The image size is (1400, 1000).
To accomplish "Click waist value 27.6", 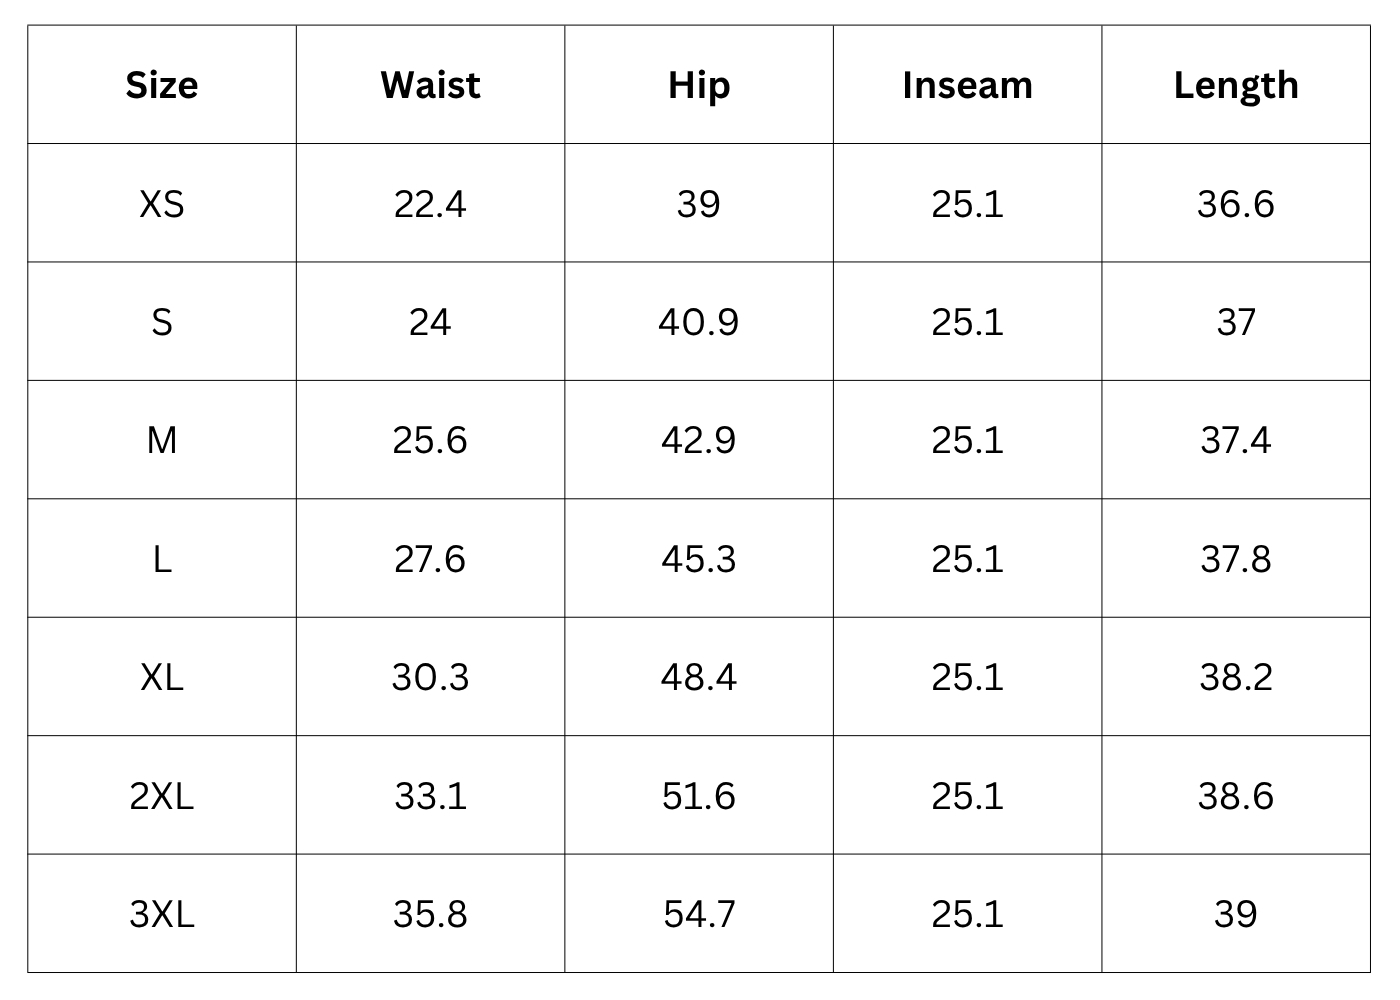I will (x=430, y=559).
